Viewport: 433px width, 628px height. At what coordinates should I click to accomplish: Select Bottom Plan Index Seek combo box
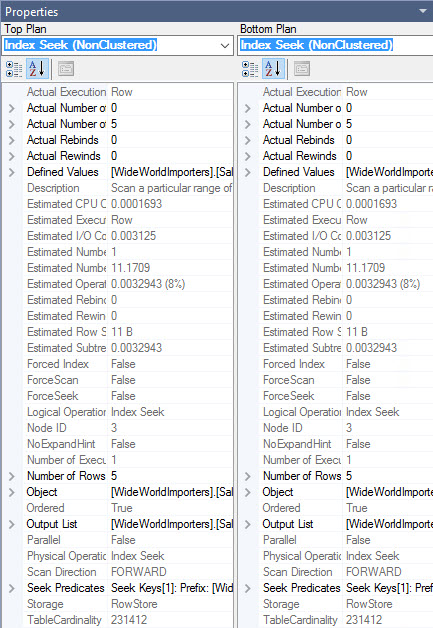tap(335, 45)
